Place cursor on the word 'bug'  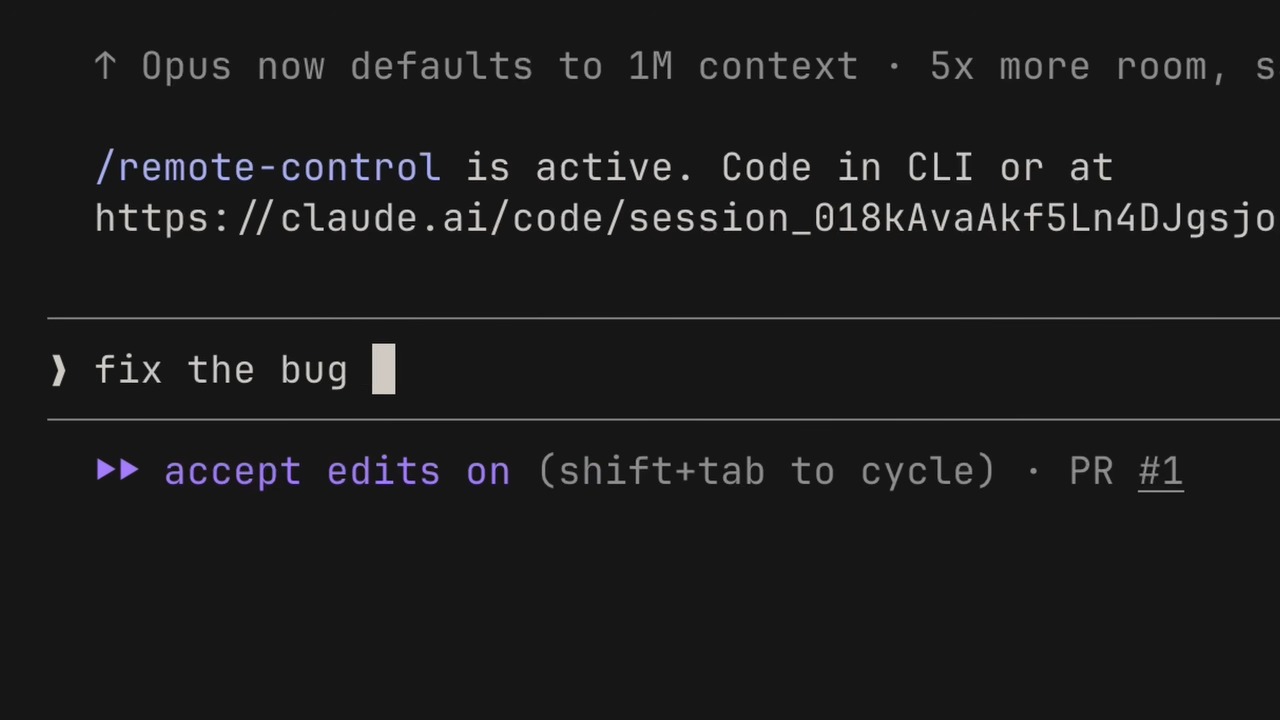pyautogui.click(x=314, y=372)
